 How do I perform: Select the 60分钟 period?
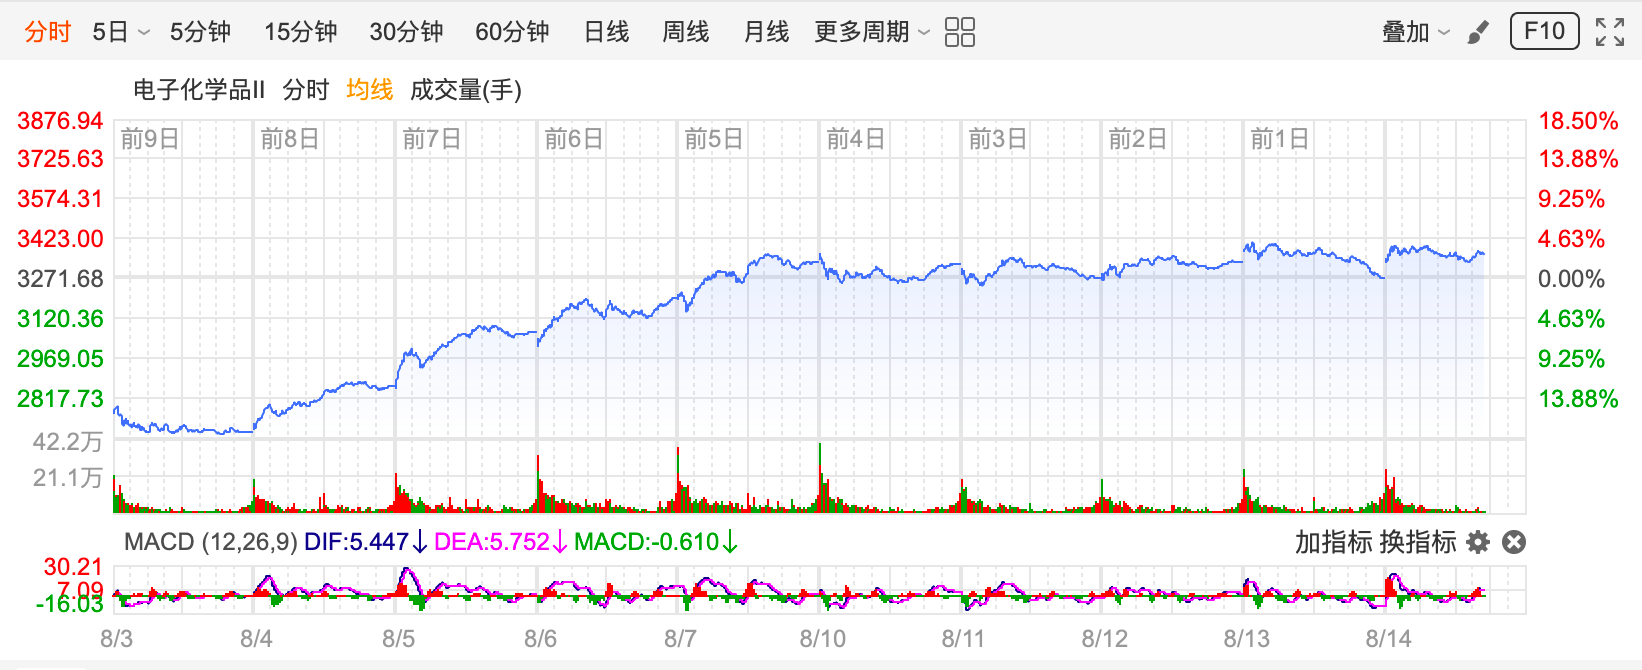(x=512, y=32)
